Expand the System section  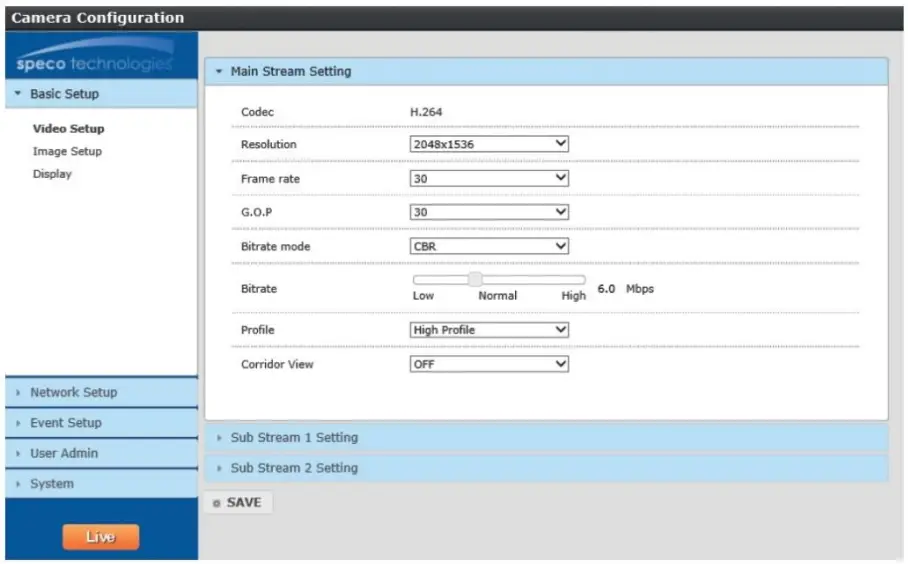point(101,484)
